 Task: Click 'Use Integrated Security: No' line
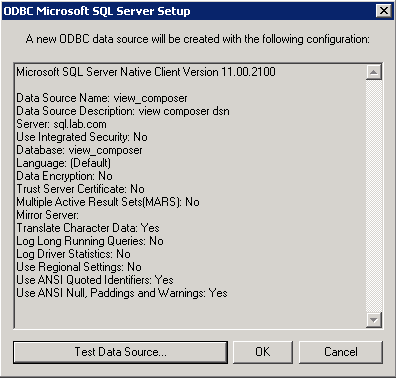click(x=82, y=137)
